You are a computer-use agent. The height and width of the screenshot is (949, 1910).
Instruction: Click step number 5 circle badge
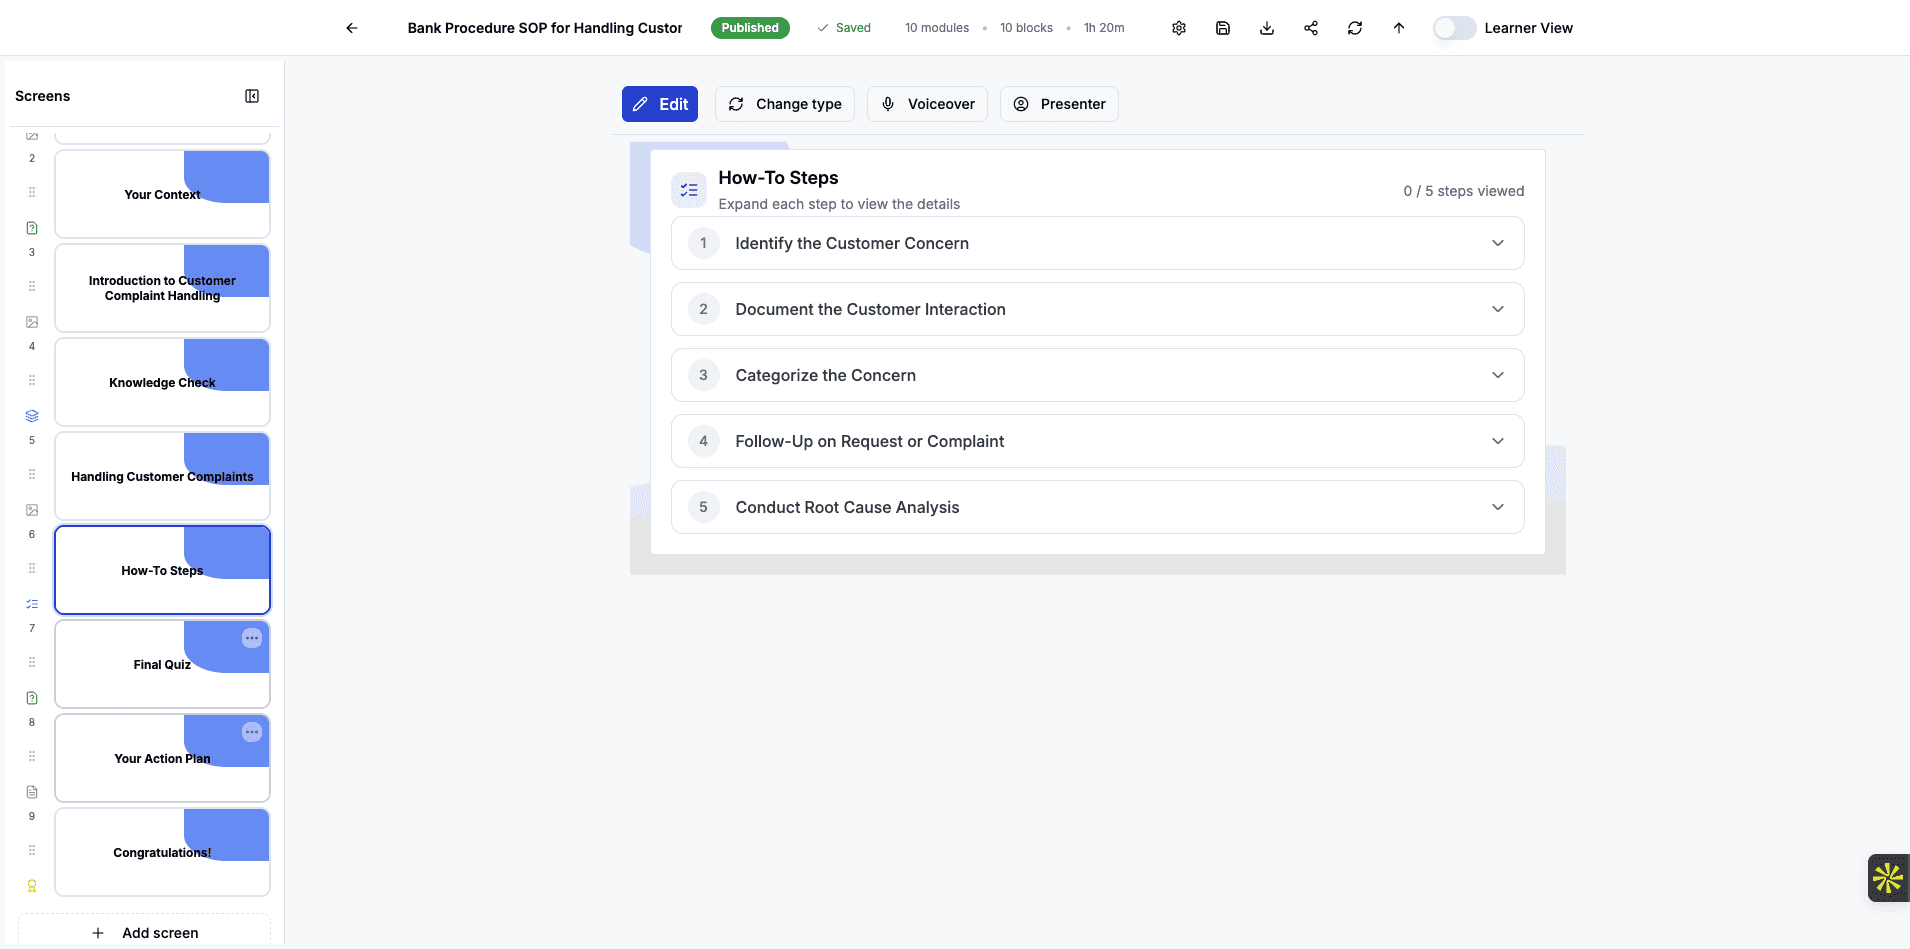coord(703,507)
